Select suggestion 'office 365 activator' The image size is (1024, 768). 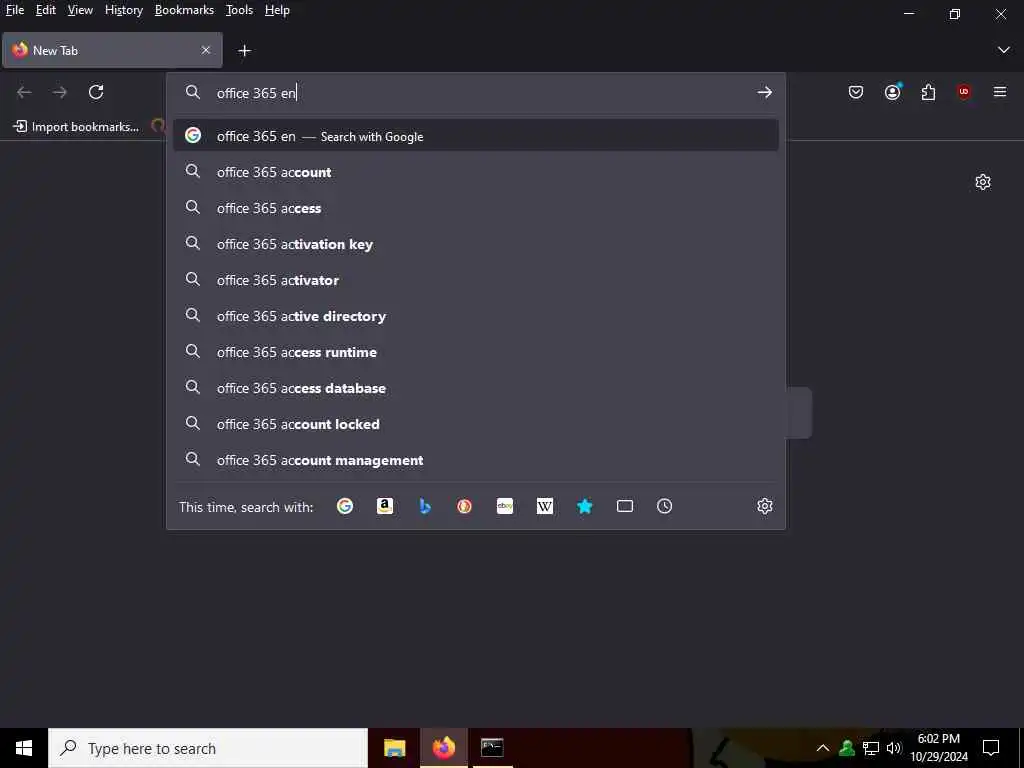[x=475, y=280]
